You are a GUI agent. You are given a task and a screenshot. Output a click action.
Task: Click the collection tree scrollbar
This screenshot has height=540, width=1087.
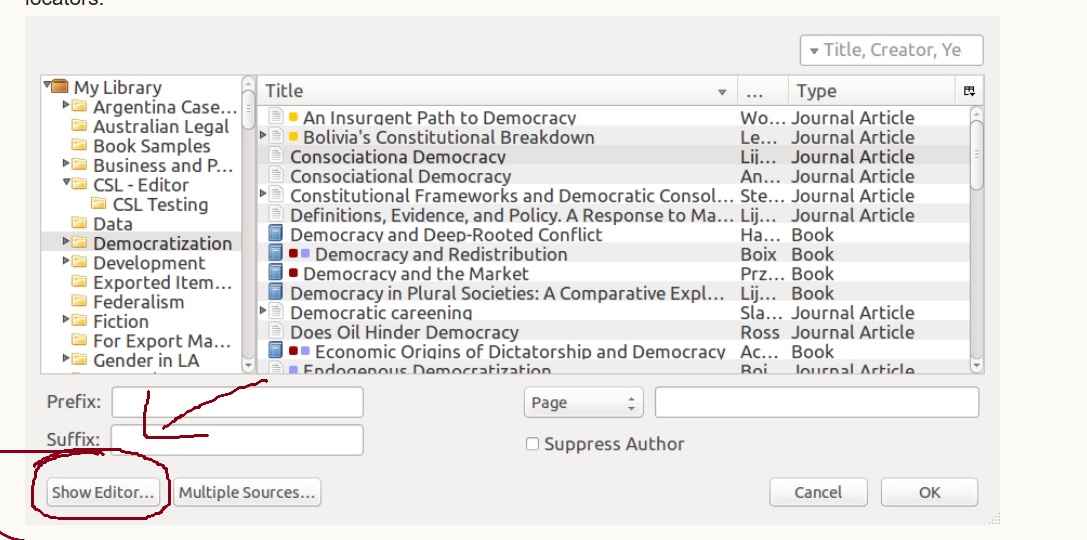248,225
